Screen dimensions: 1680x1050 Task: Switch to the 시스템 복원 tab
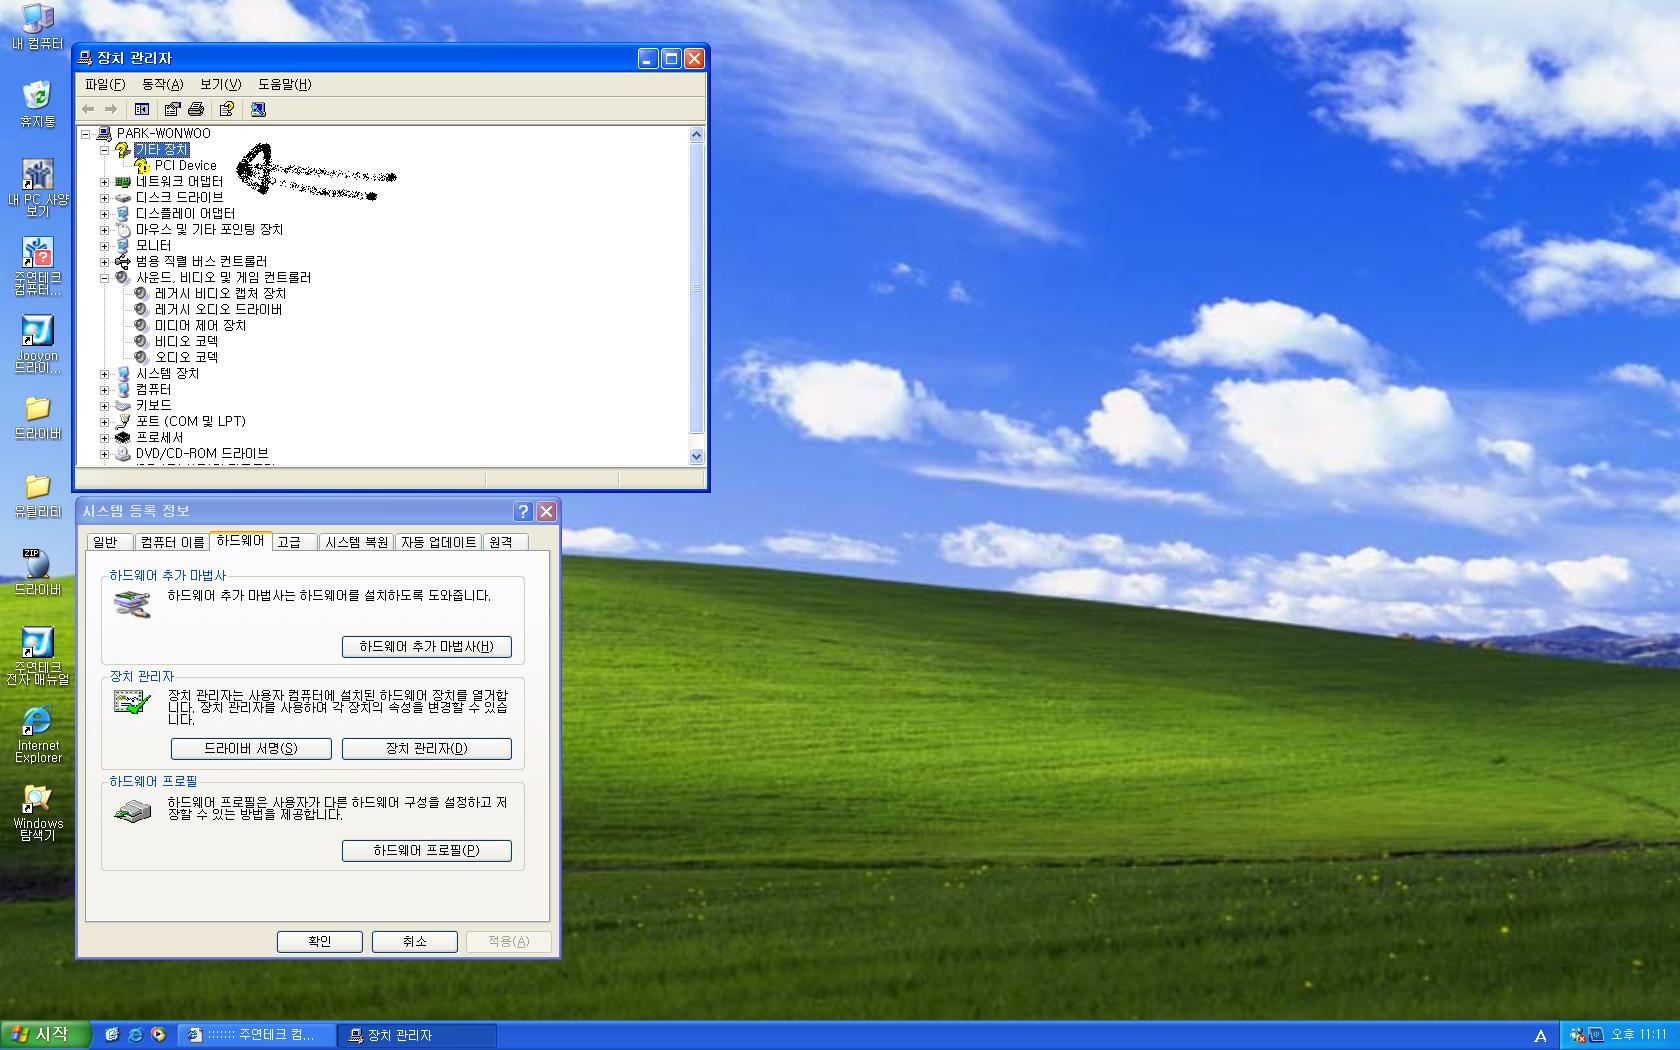point(357,542)
